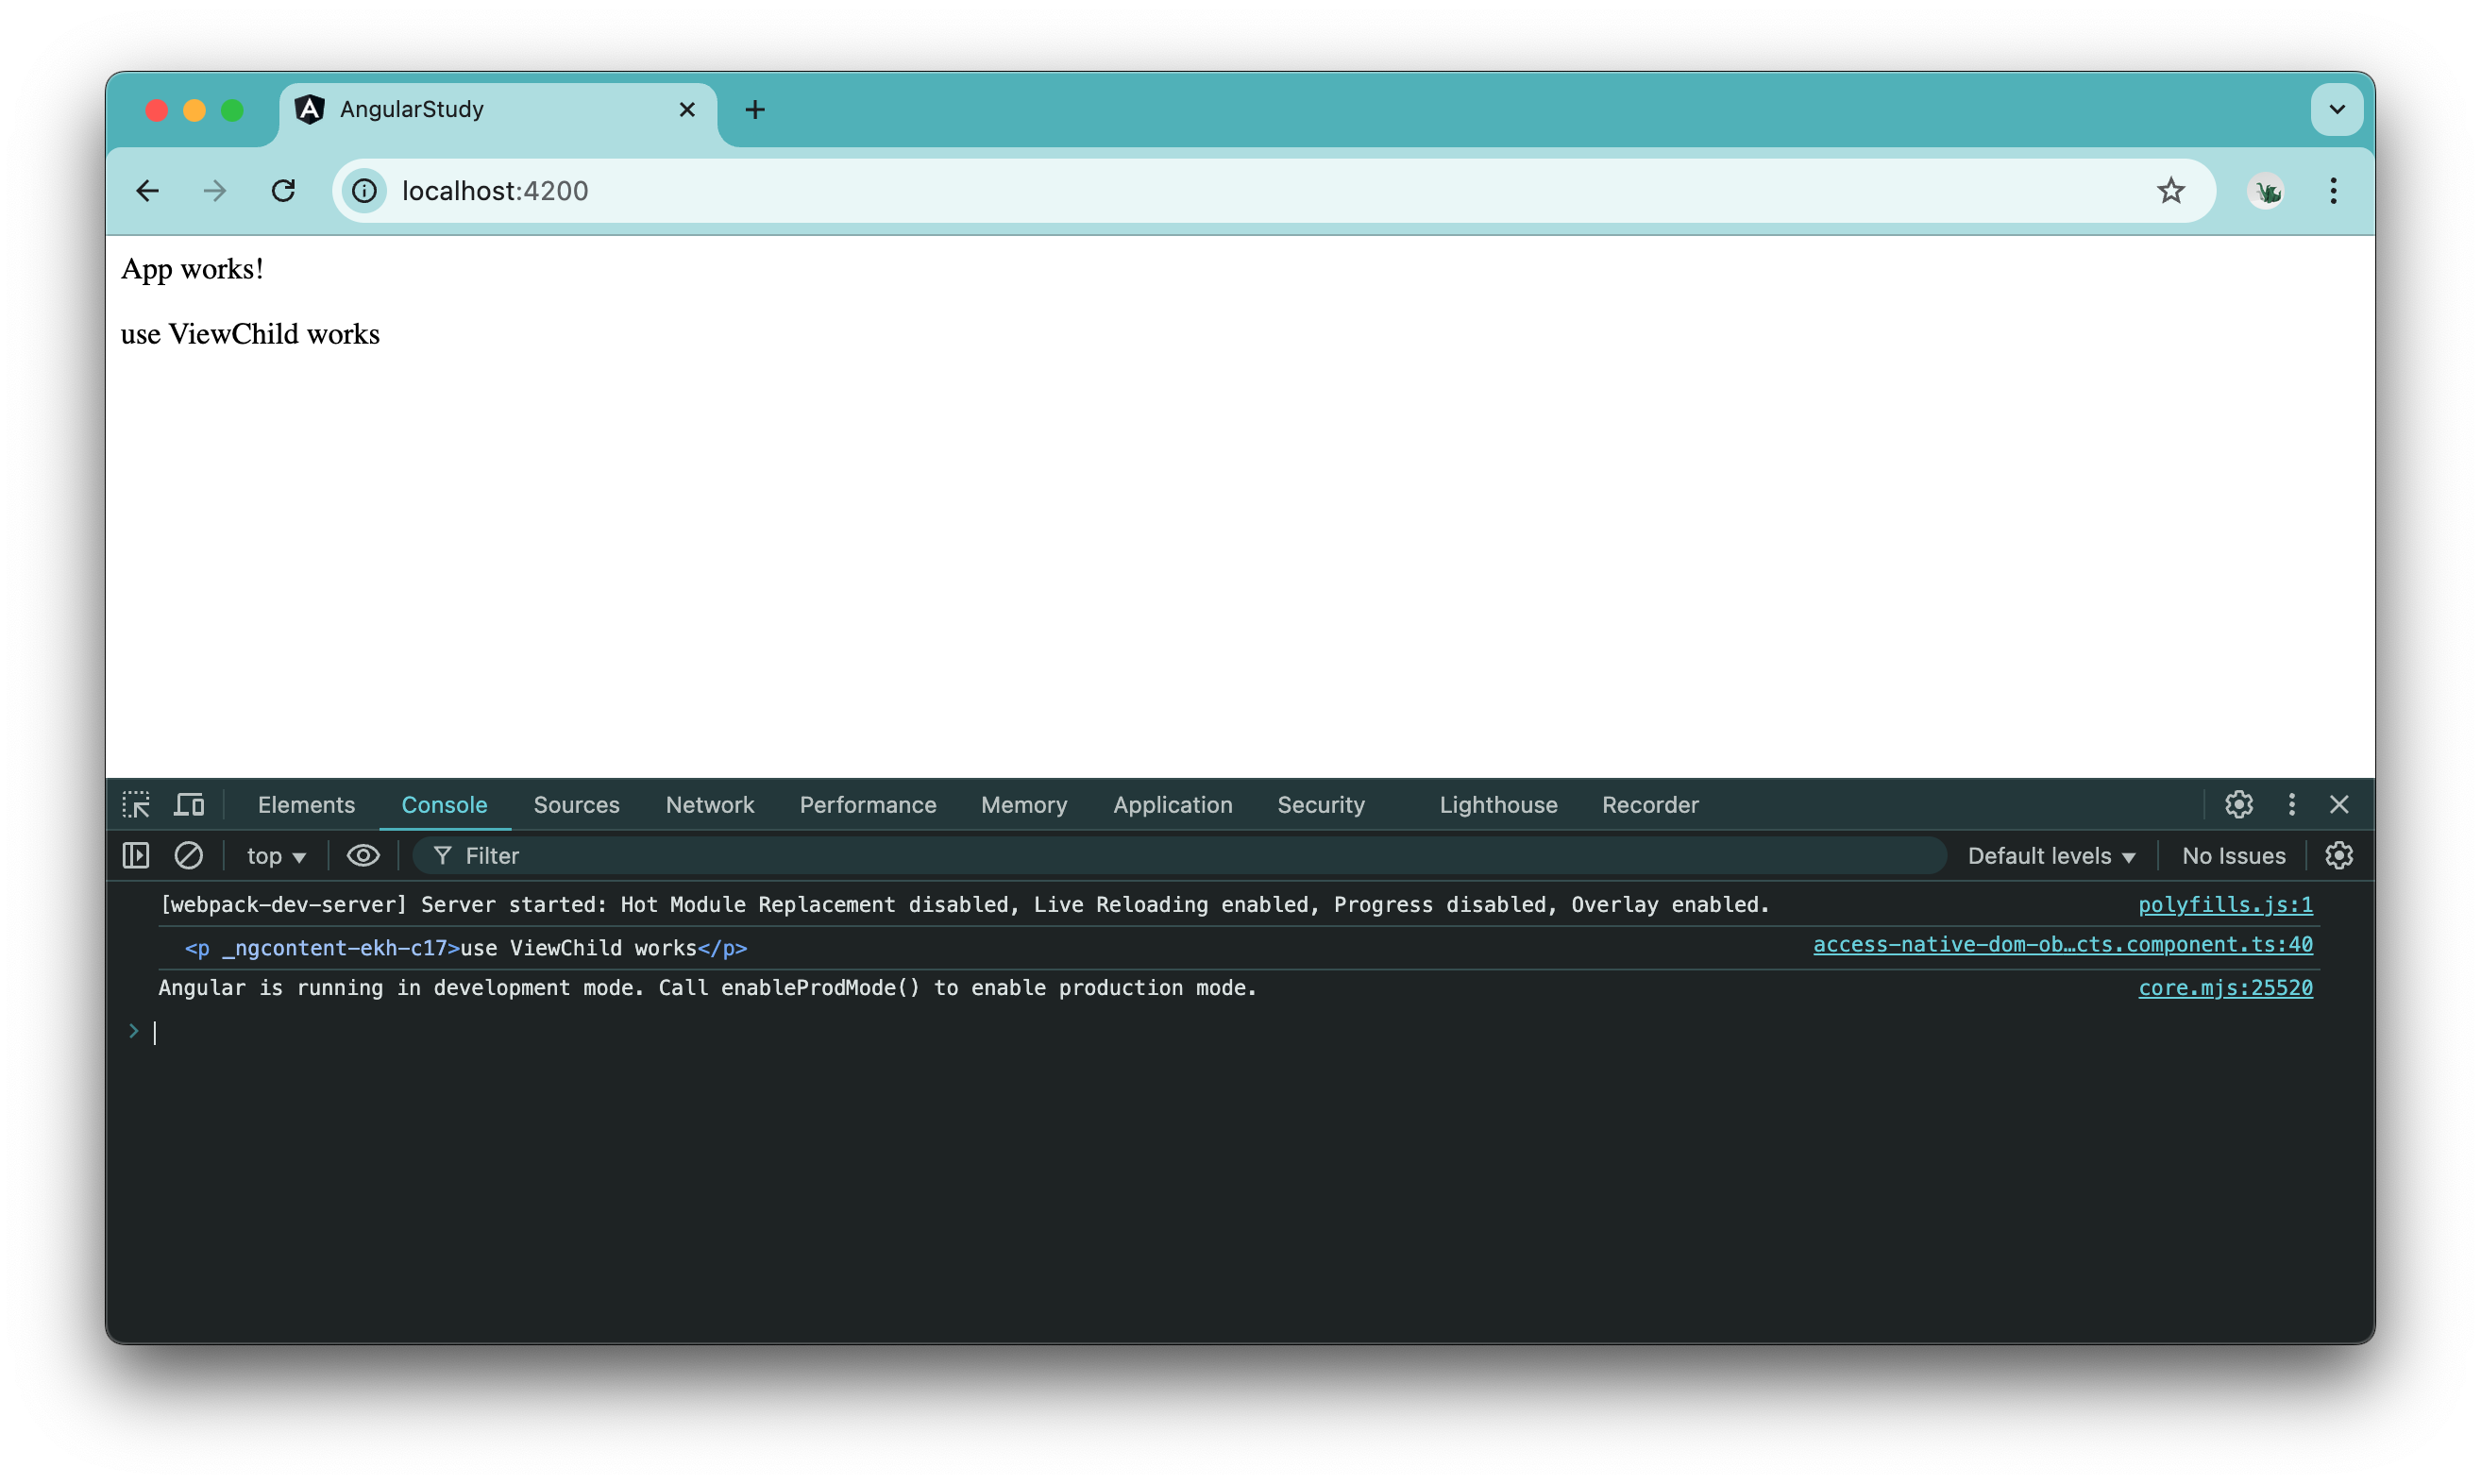Open DevTools settings gear

click(x=2239, y=805)
